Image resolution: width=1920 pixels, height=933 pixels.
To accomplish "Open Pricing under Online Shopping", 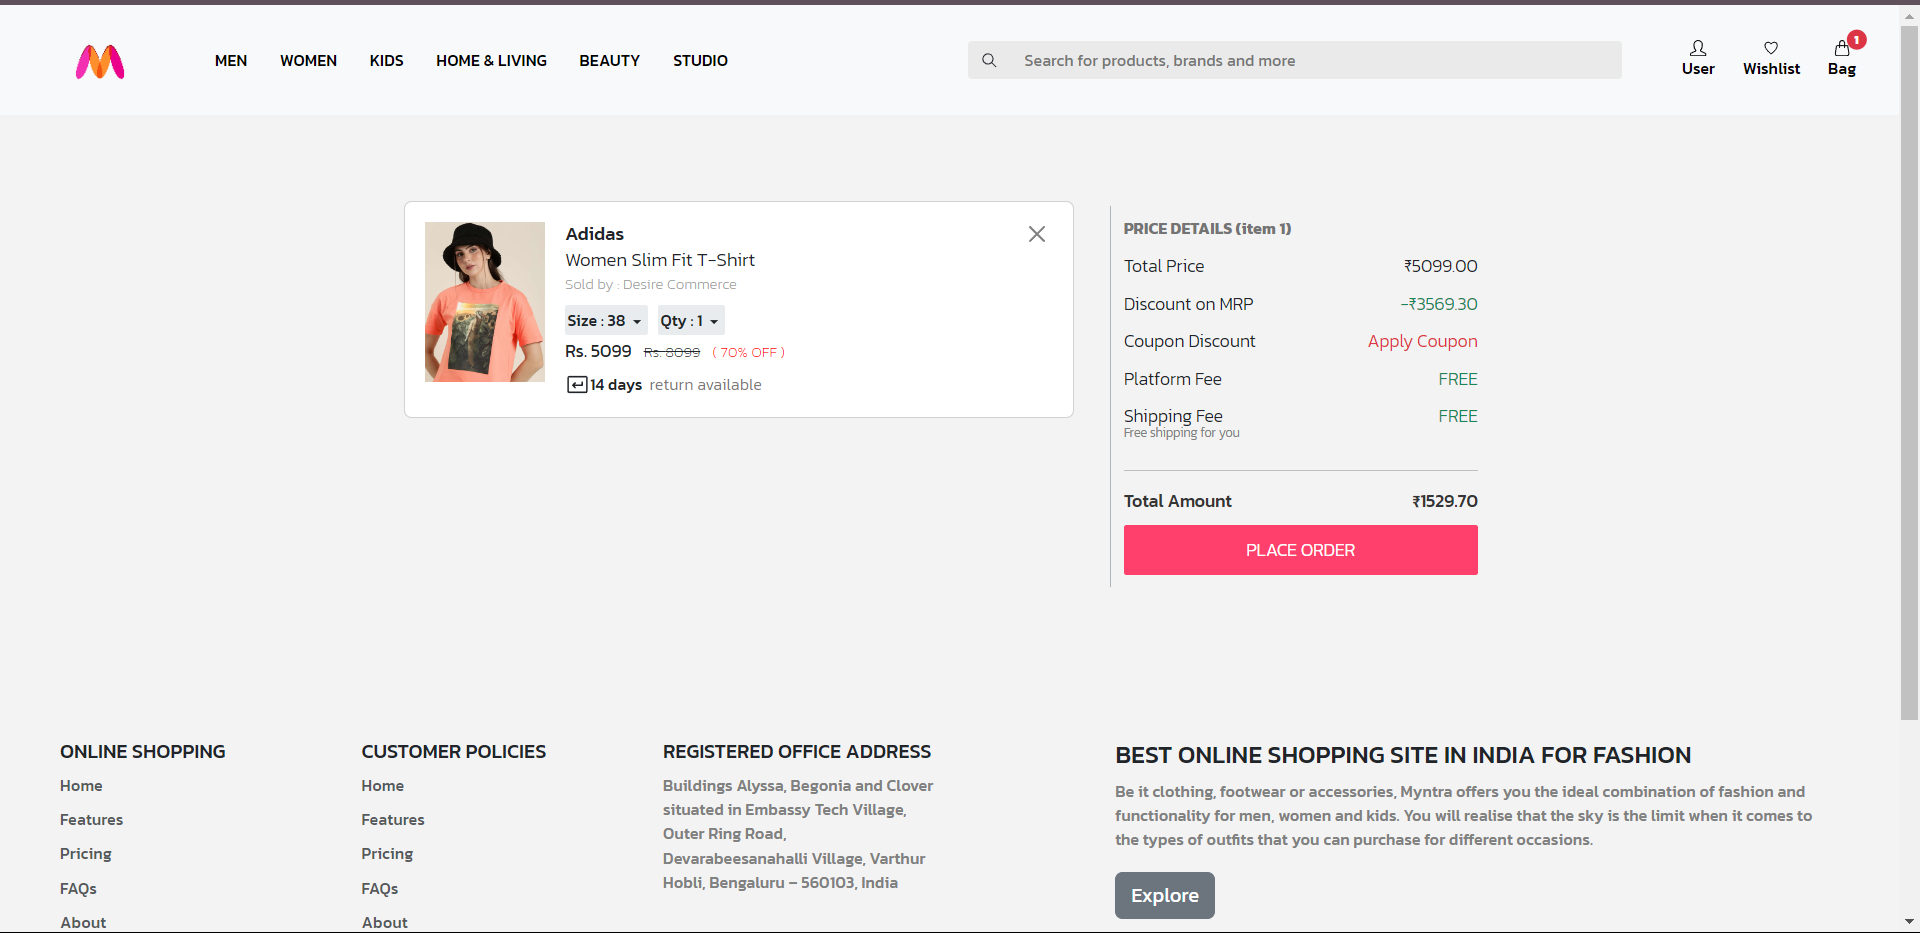I will point(86,854).
